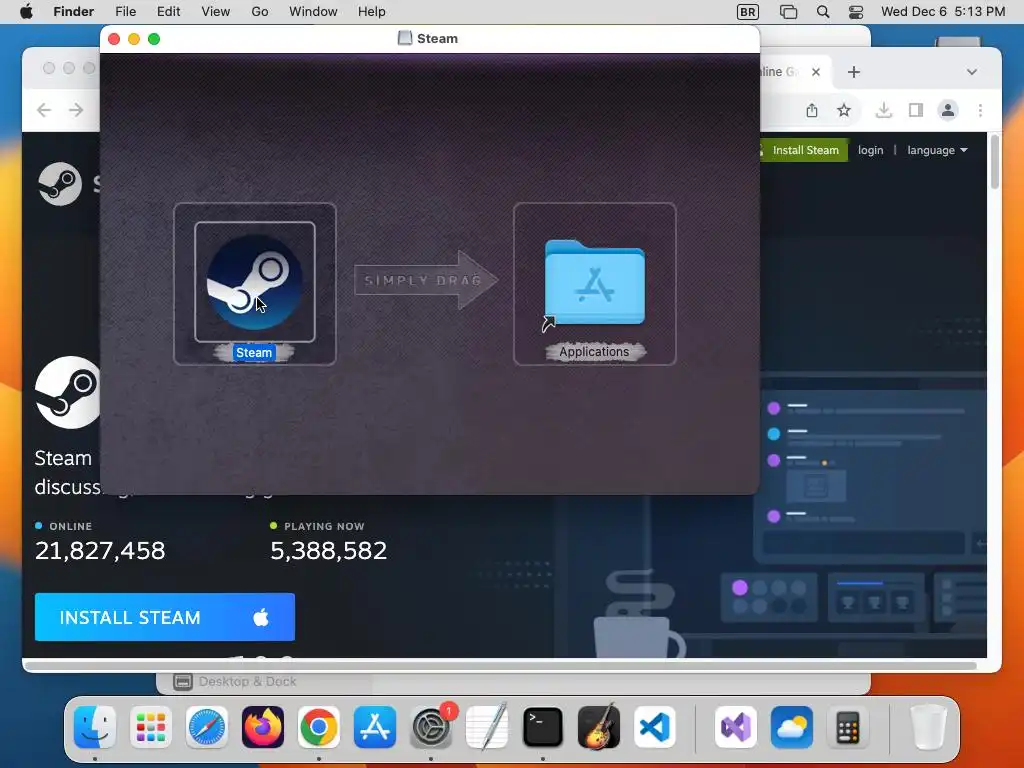Viewport: 1024px width, 768px height.
Task: Open Firefox from the Dock
Action: [263, 727]
